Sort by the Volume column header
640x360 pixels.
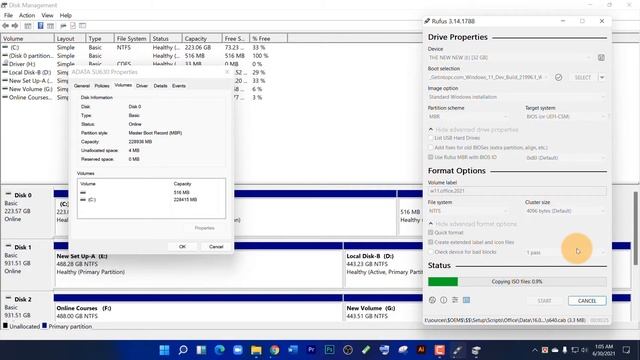click(x=27, y=38)
